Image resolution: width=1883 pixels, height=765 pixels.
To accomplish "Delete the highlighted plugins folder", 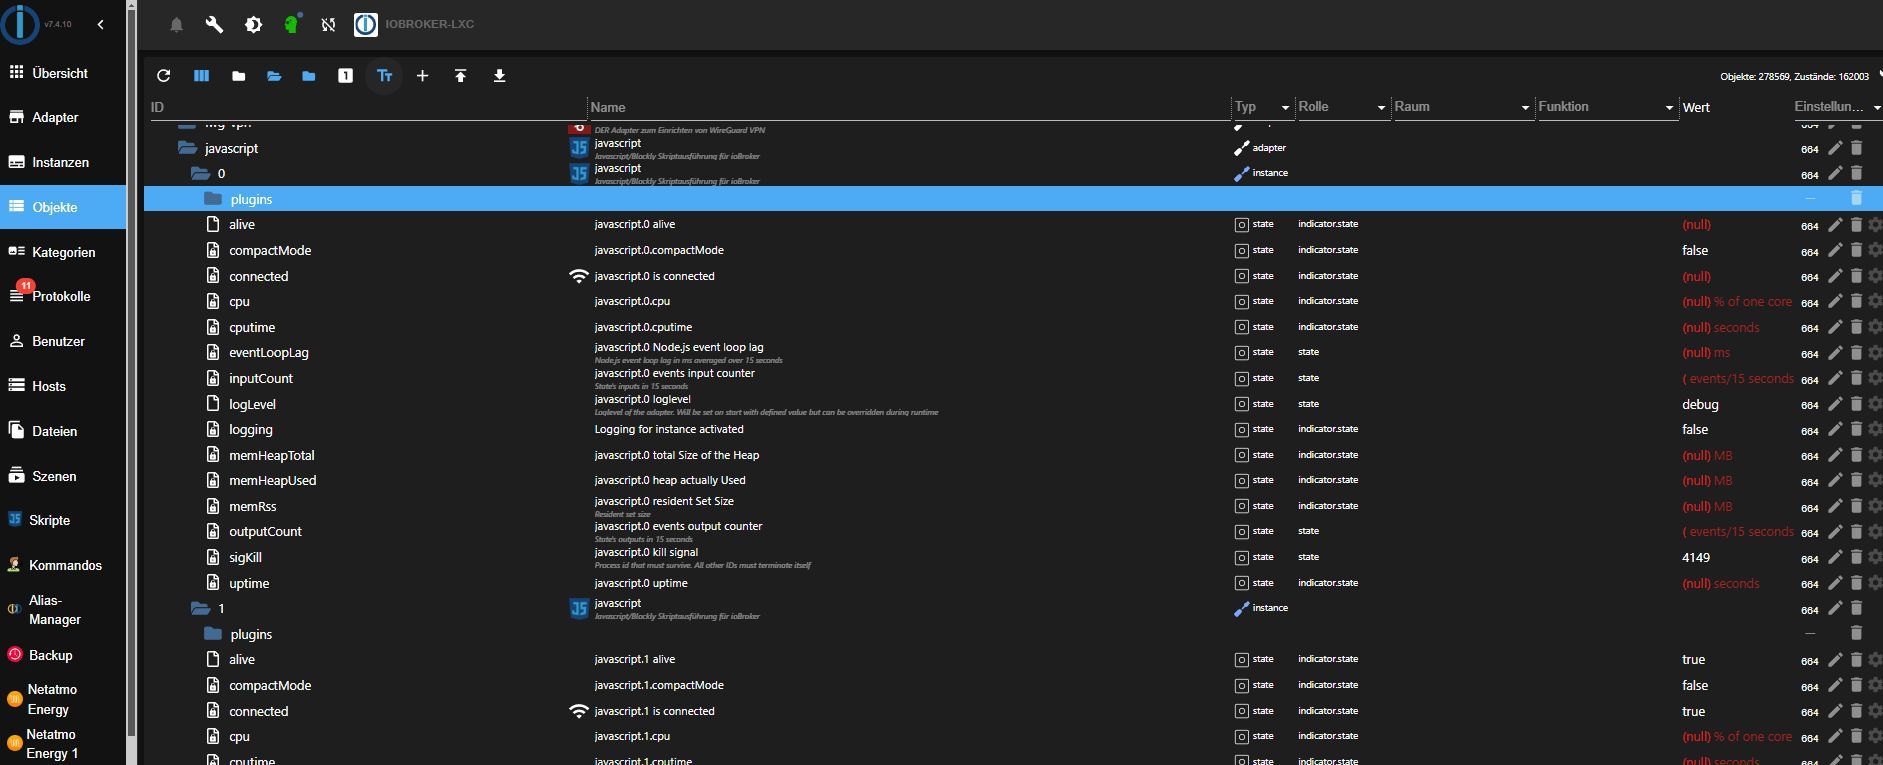I will (x=1856, y=199).
